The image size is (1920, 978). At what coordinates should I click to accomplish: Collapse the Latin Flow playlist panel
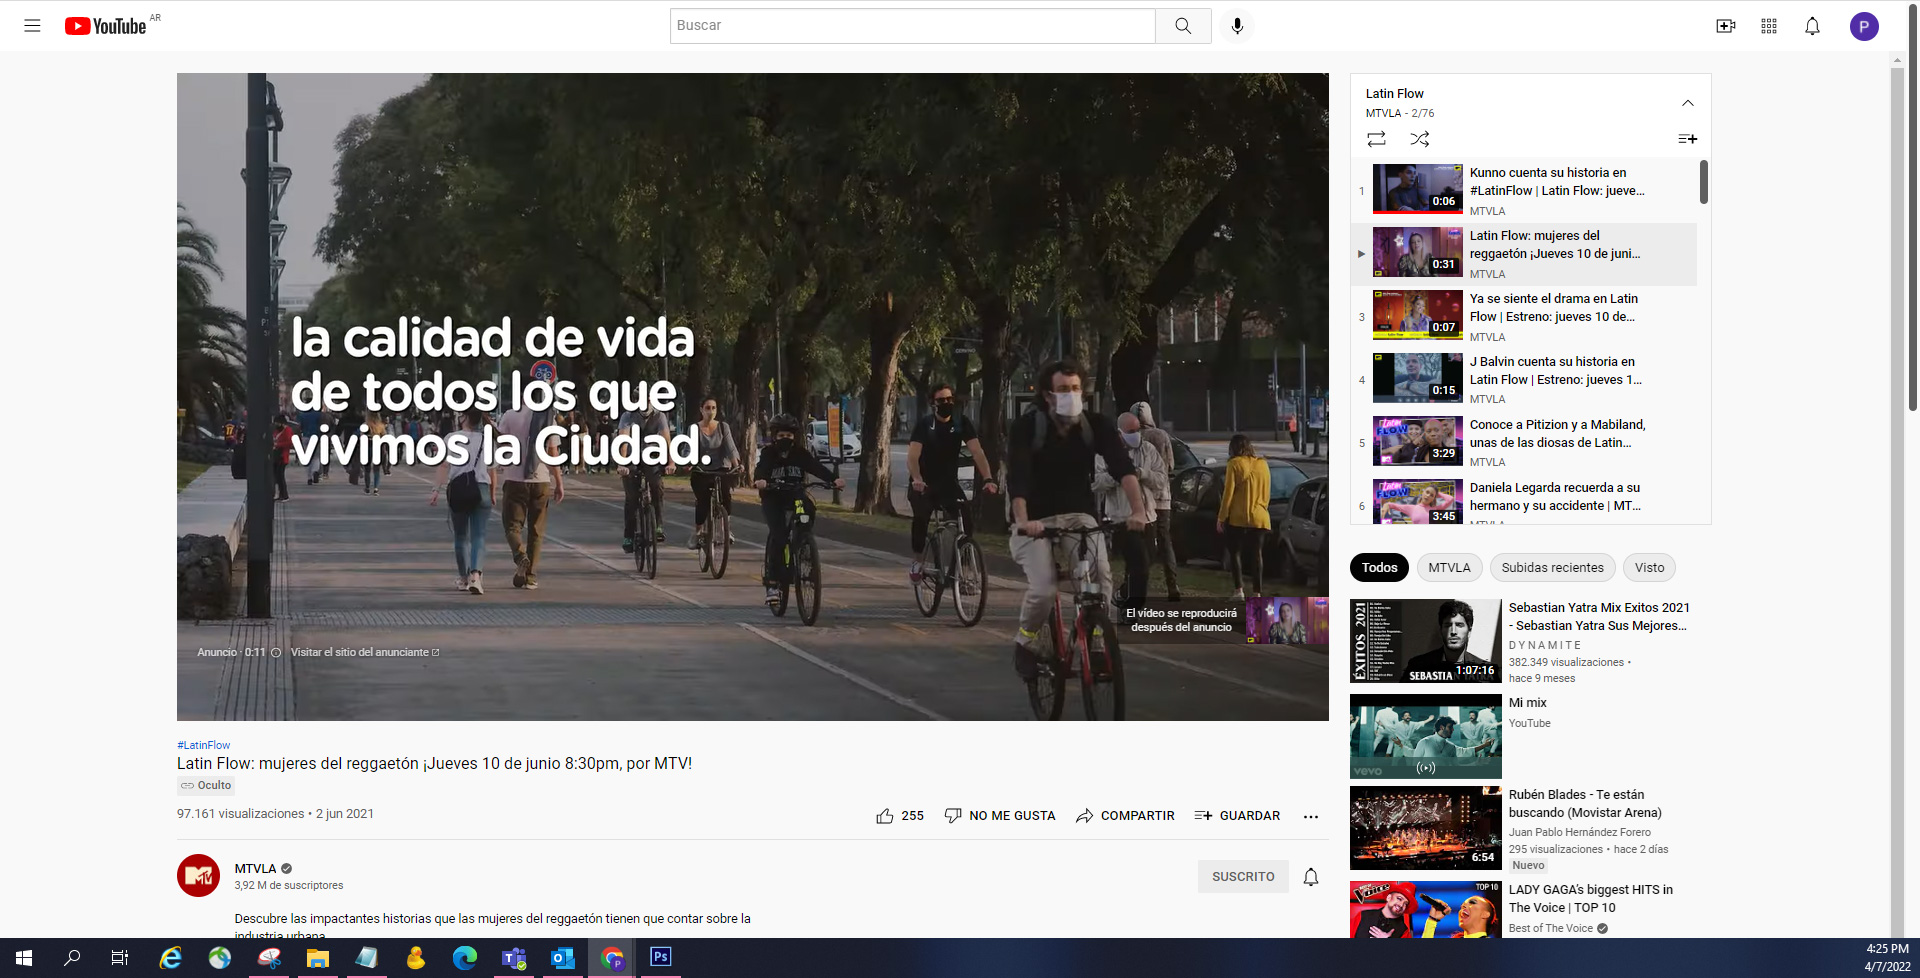coord(1687,103)
